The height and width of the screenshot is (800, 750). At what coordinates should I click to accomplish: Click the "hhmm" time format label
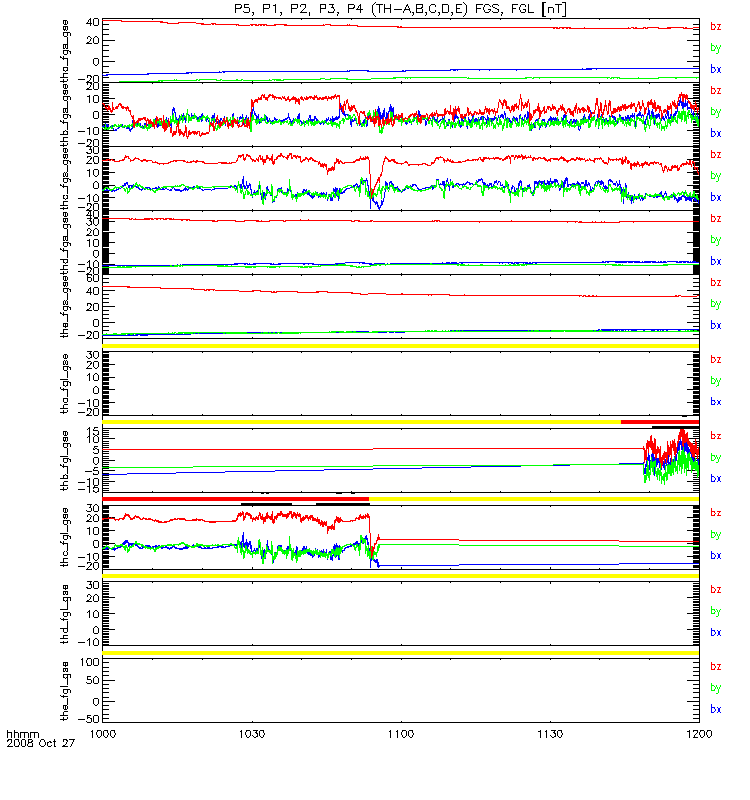click(x=22, y=735)
